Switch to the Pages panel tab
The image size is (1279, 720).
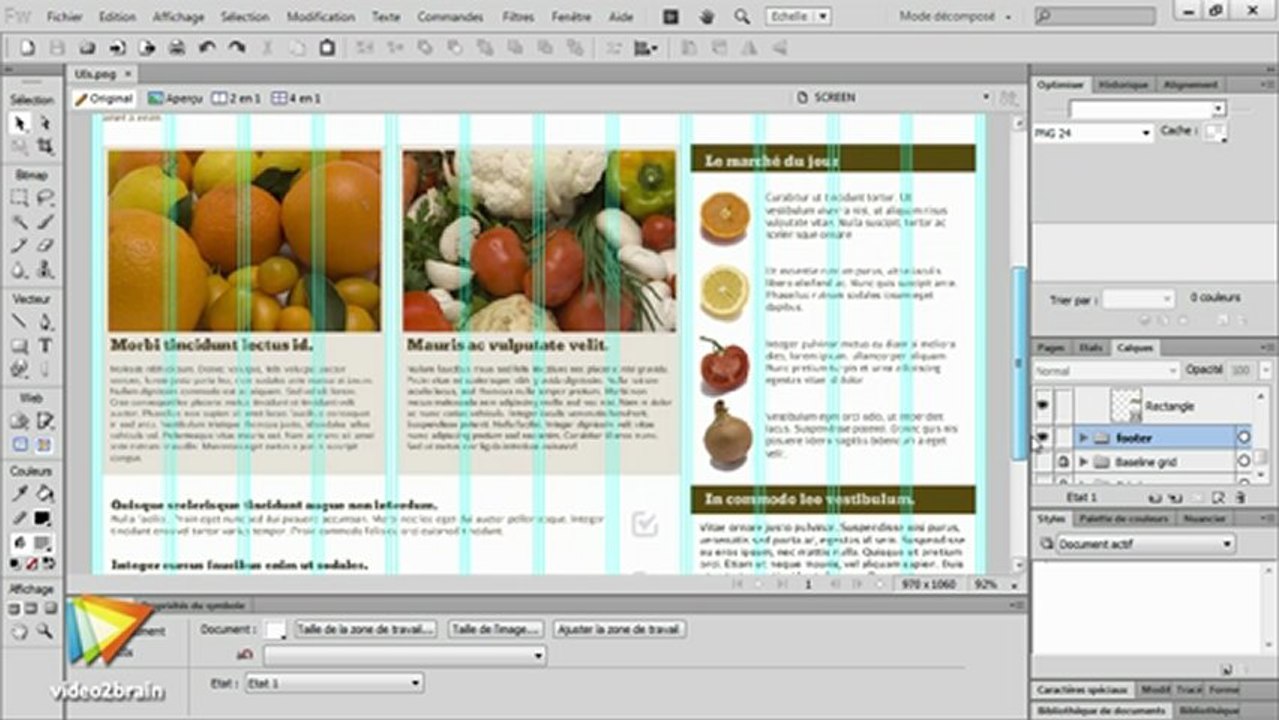[1051, 348]
